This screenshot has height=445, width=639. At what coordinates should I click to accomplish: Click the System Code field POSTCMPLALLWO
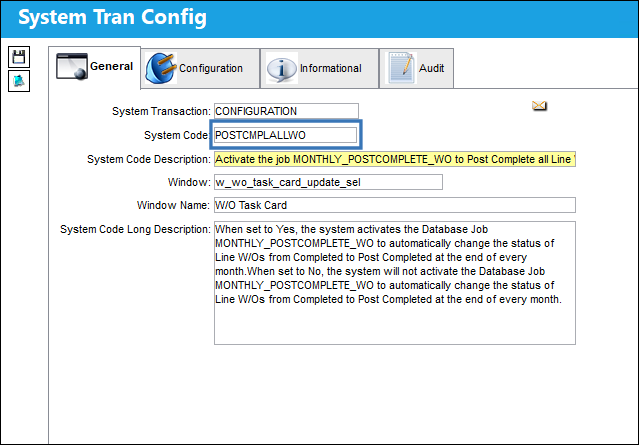click(x=286, y=135)
